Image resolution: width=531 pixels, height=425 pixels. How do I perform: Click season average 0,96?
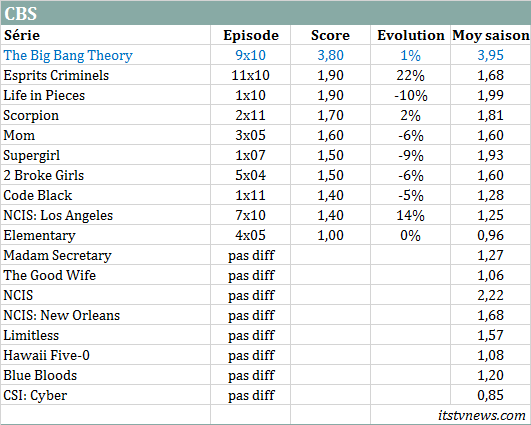tap(491, 235)
